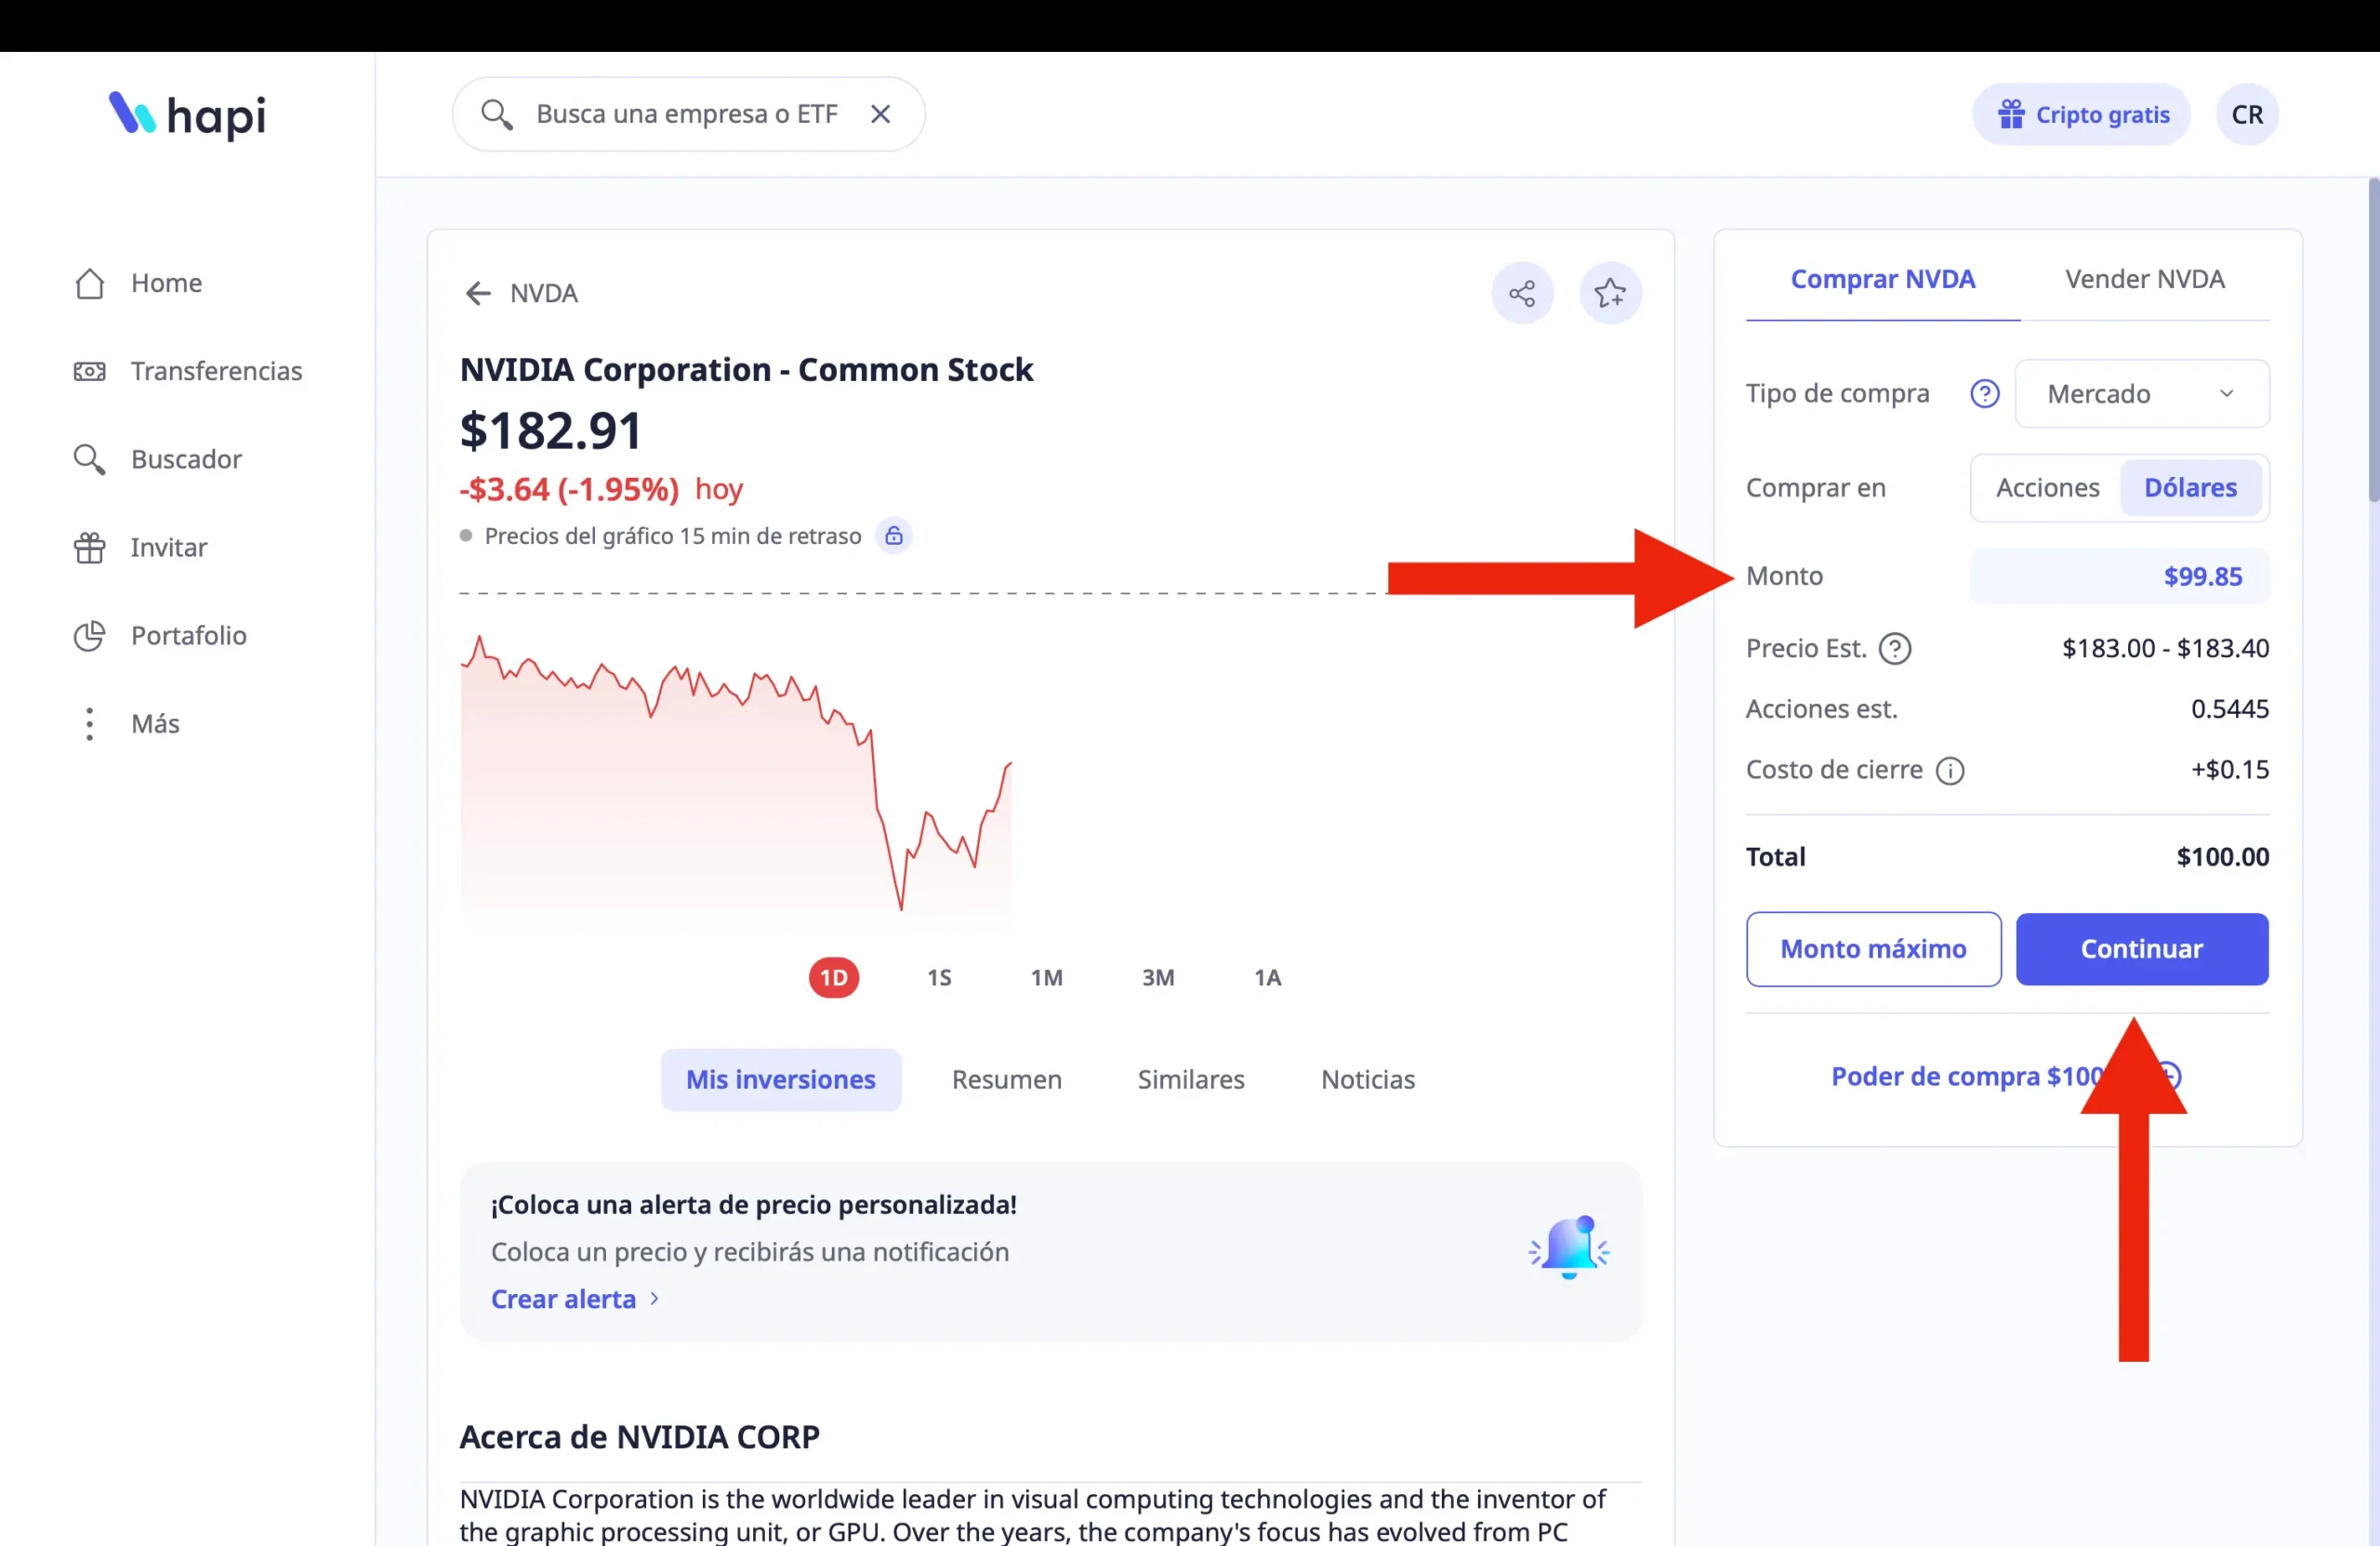Viewport: 2380px width, 1546px height.
Task: Open the Resumen tab
Action: (x=1006, y=1079)
